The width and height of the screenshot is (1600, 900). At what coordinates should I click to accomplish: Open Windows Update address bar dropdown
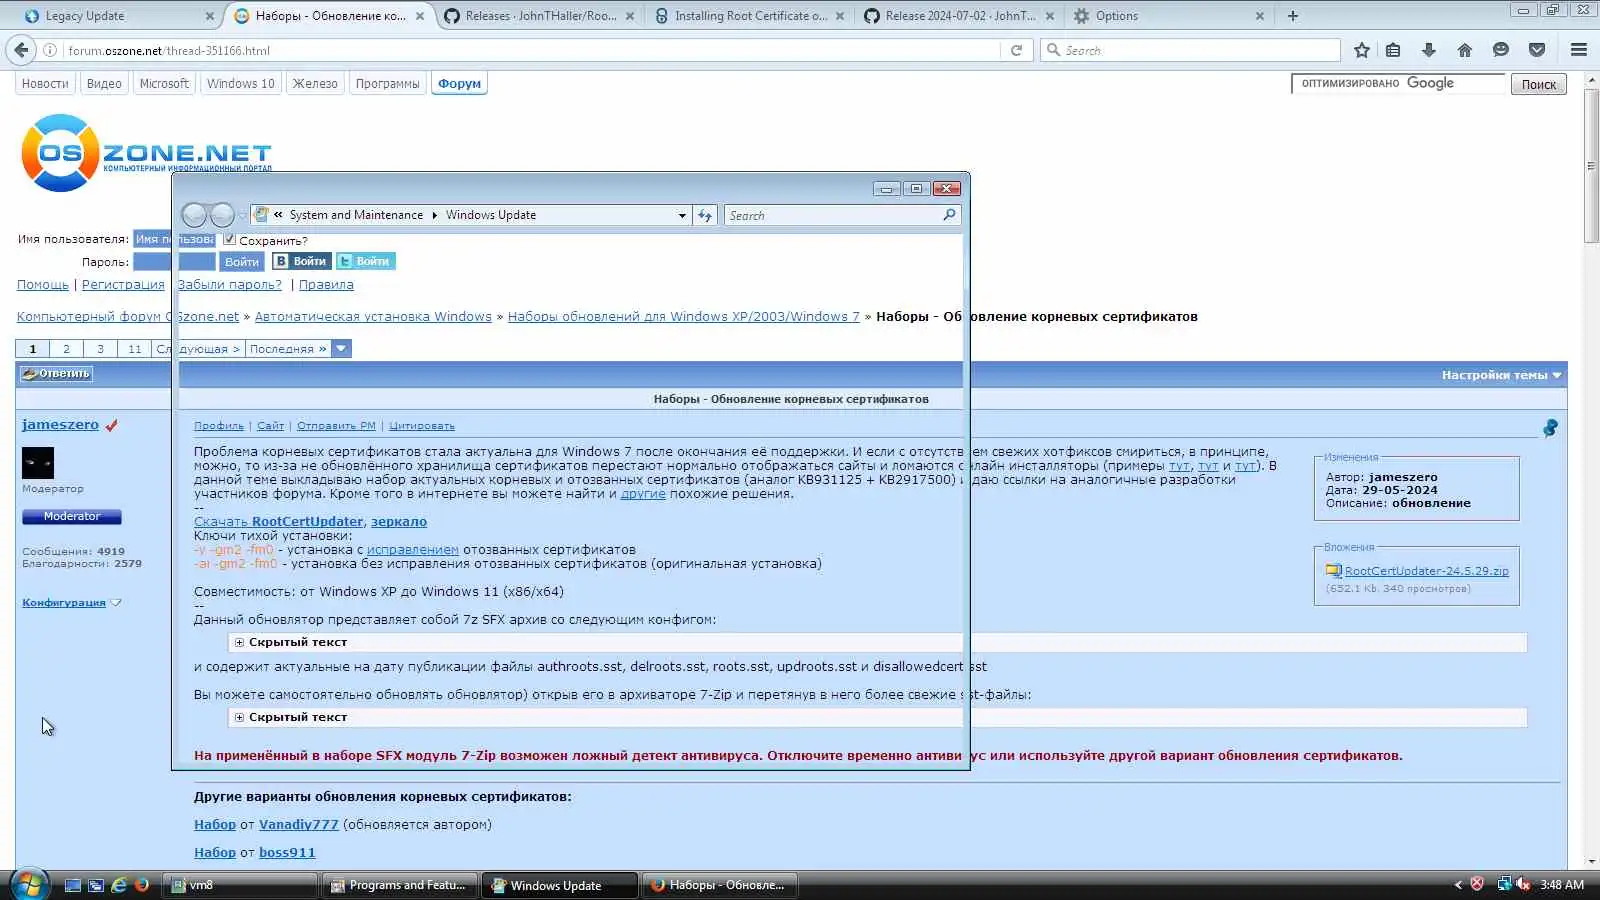[682, 215]
